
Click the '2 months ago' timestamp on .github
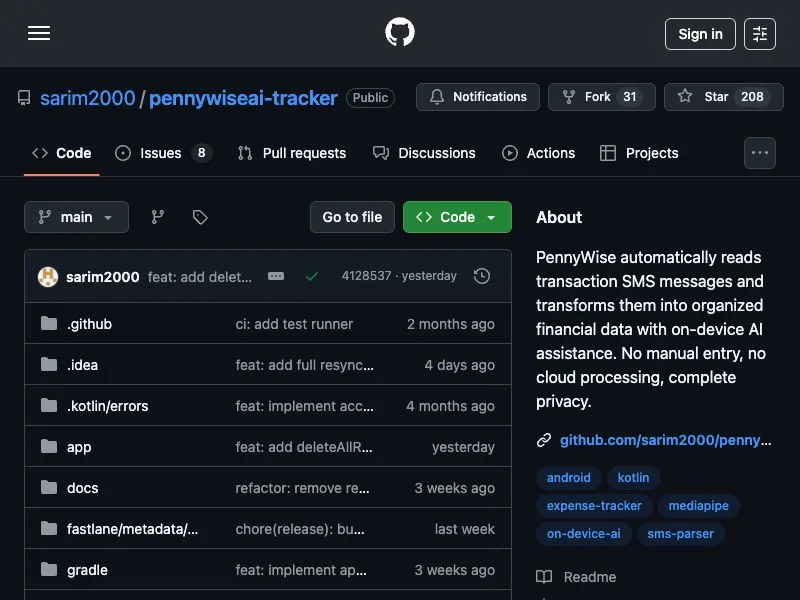[x=451, y=324]
